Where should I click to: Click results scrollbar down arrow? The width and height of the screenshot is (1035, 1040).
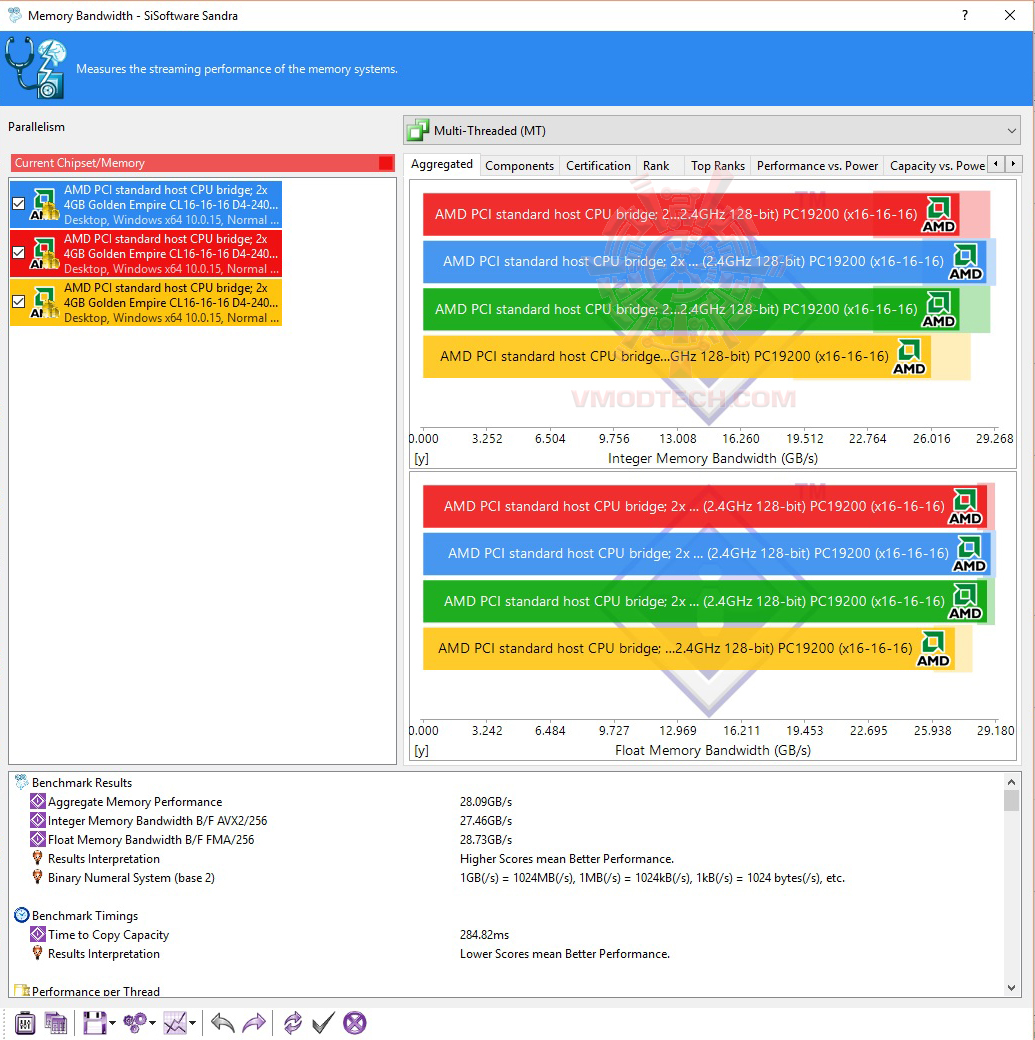click(1011, 988)
